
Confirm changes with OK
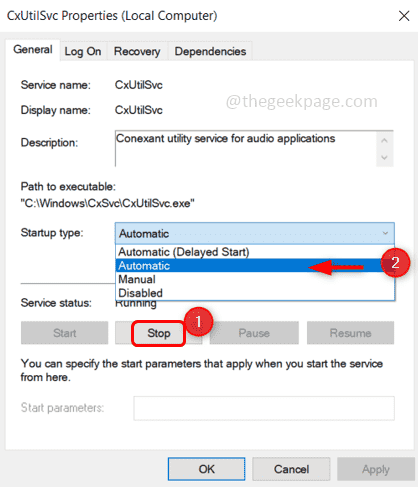(x=206, y=469)
